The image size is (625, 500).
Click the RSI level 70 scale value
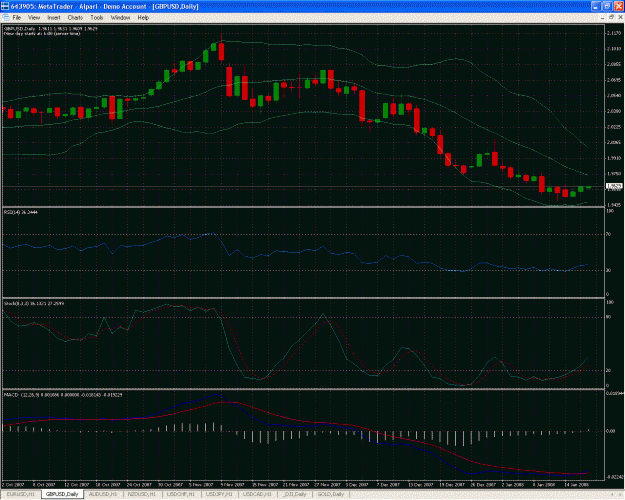point(609,234)
